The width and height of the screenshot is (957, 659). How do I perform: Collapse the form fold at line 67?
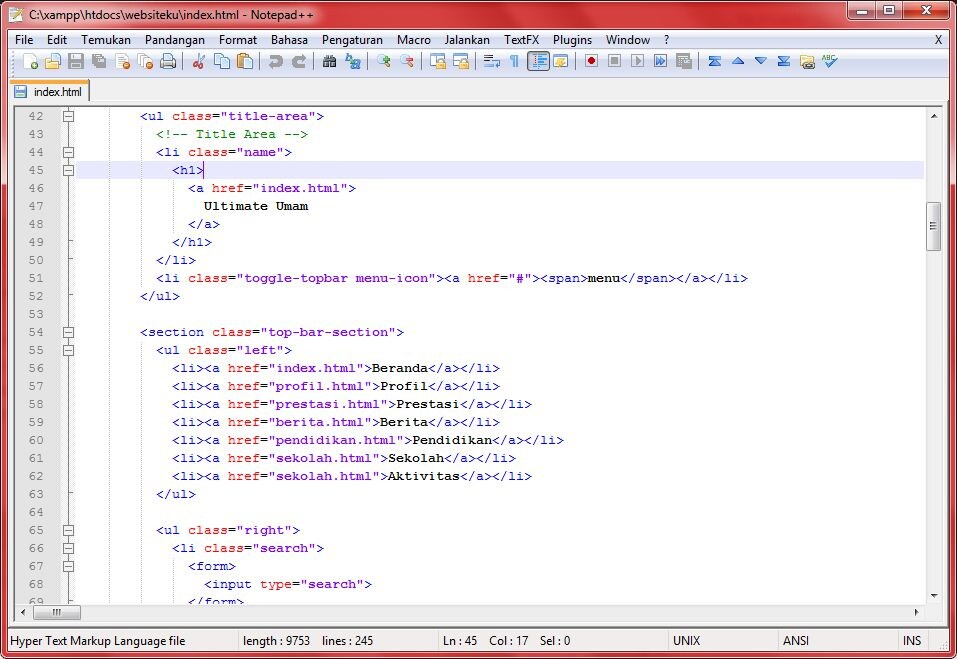pyautogui.click(x=68, y=566)
